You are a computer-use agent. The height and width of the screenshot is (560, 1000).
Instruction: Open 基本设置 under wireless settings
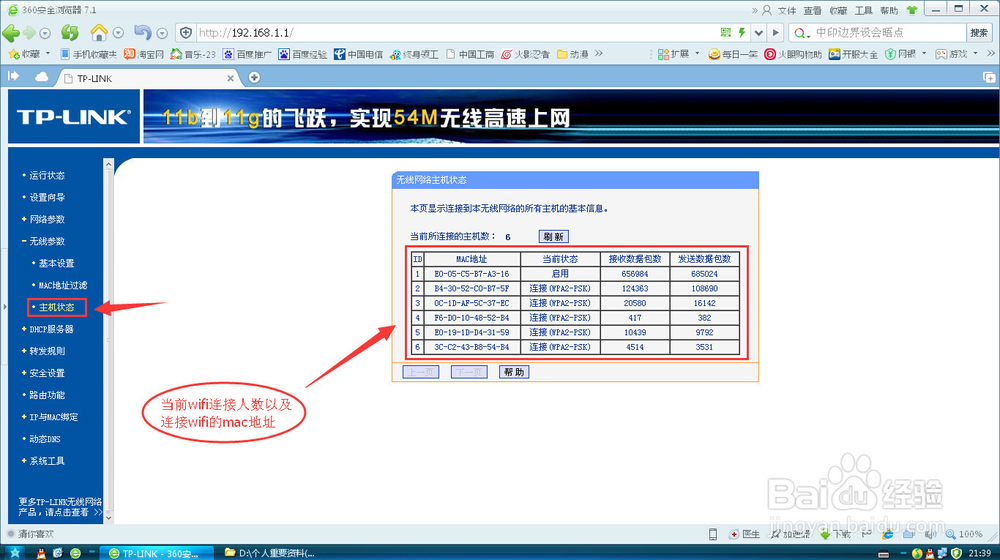pos(56,263)
